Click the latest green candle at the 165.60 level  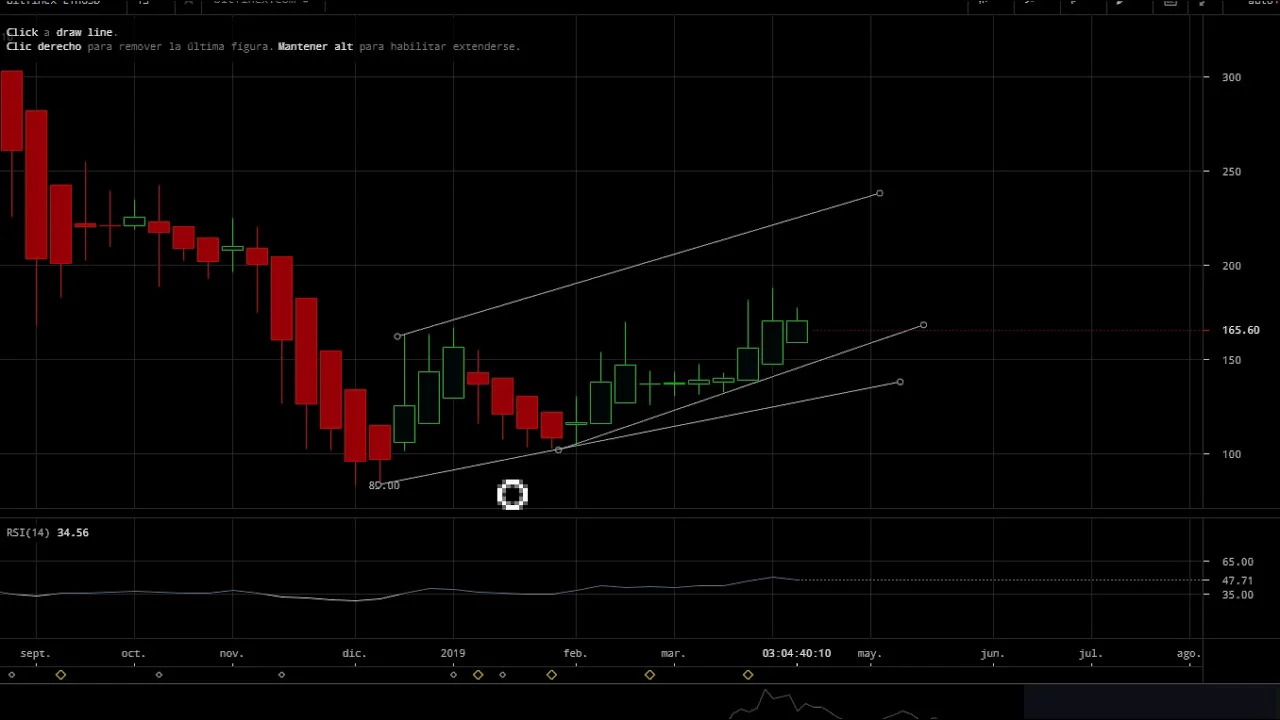click(796, 331)
